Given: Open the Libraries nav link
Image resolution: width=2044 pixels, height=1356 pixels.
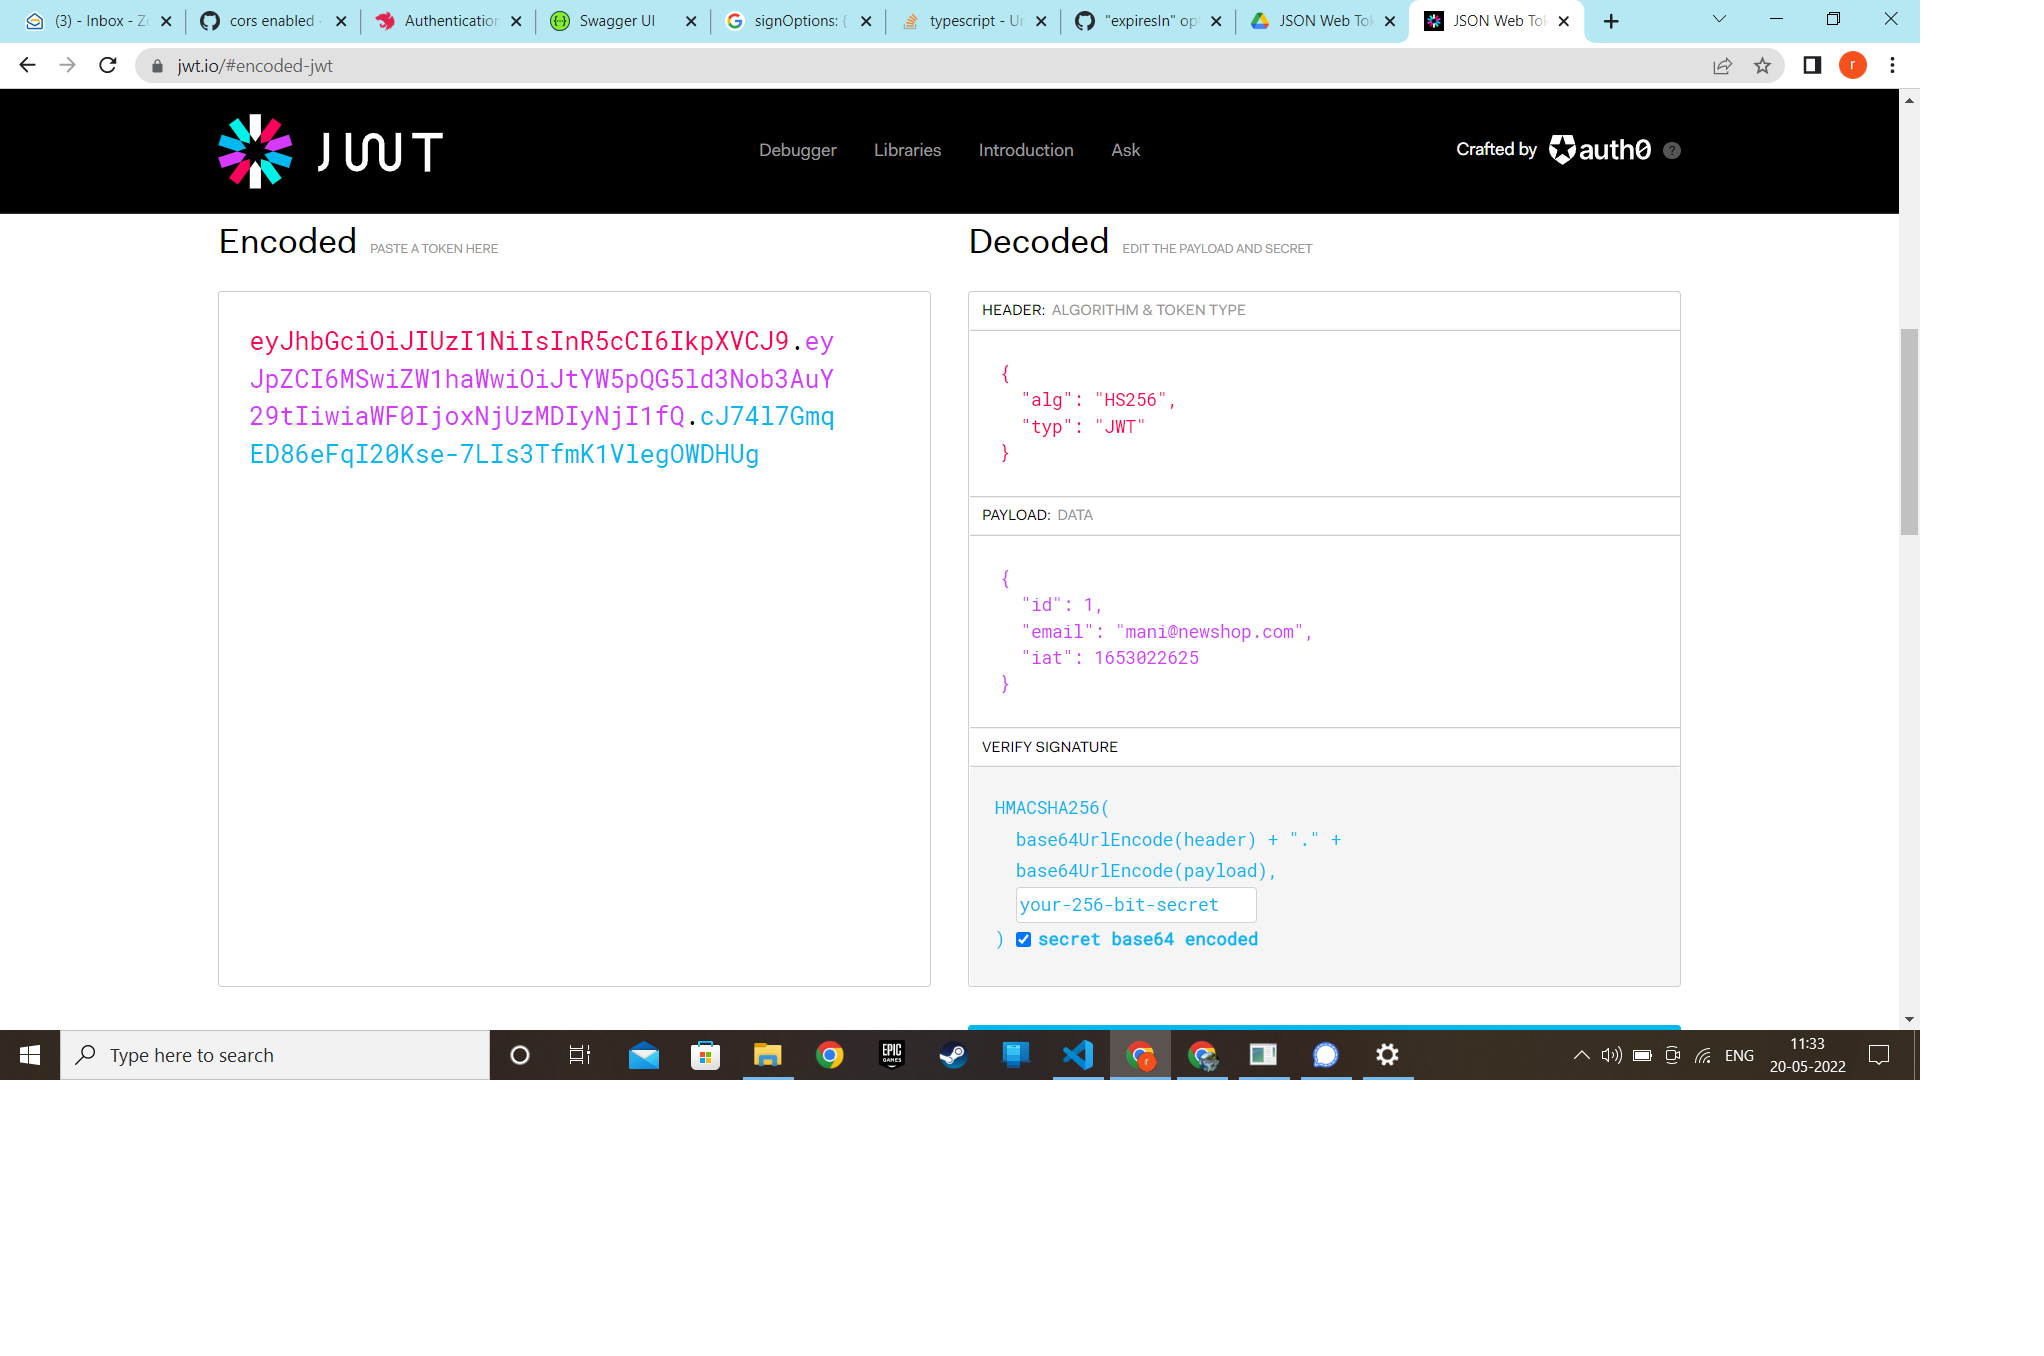Looking at the screenshot, I should click(x=907, y=150).
